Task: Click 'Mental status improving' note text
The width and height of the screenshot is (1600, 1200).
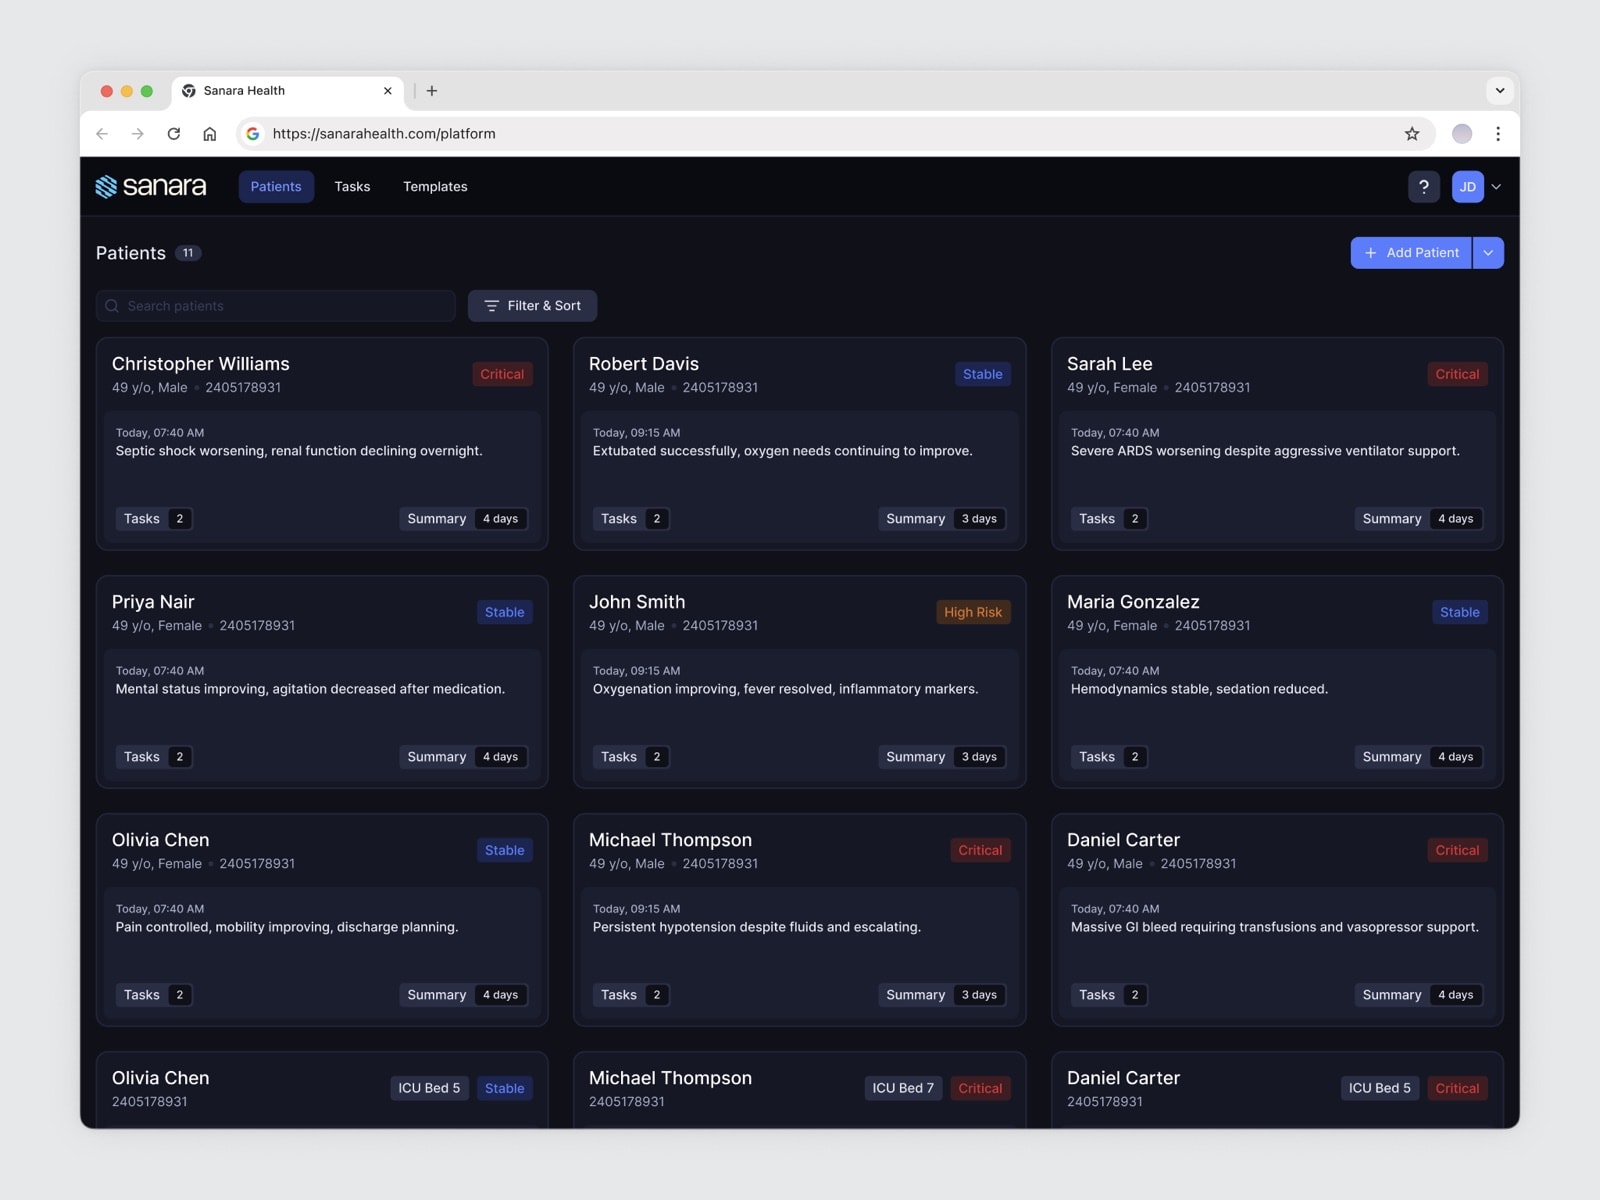Action: pyautogui.click(x=310, y=689)
